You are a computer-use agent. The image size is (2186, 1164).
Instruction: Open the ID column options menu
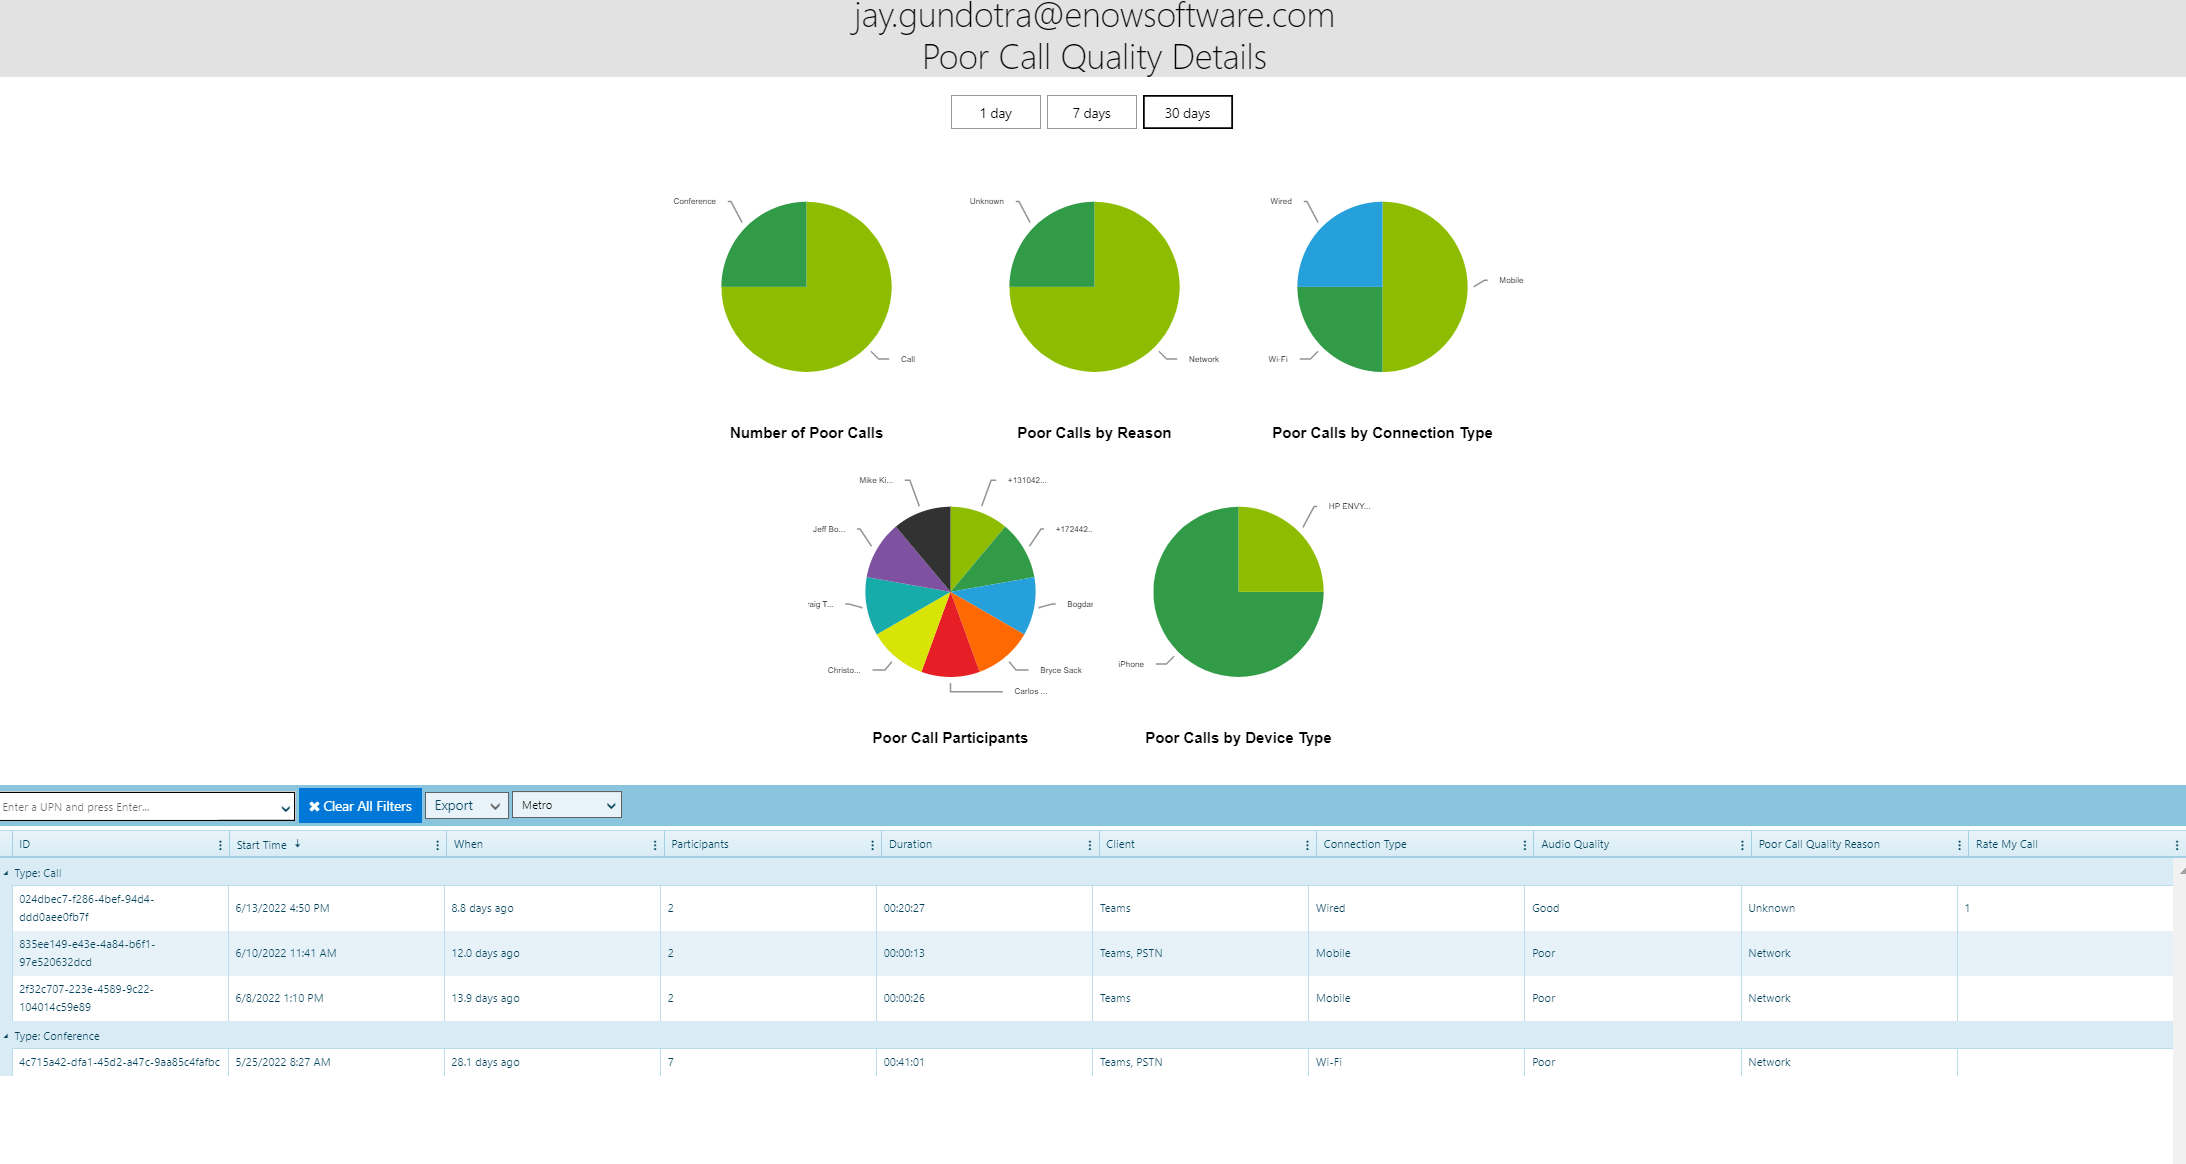pos(221,844)
